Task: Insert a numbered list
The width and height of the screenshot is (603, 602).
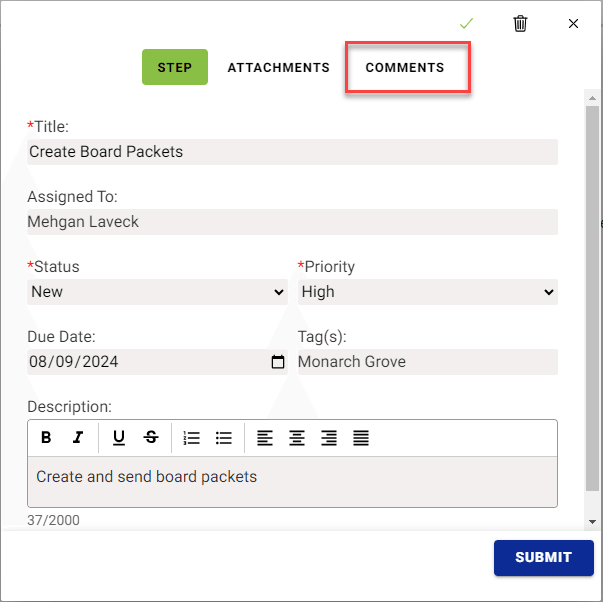Action: tap(192, 438)
